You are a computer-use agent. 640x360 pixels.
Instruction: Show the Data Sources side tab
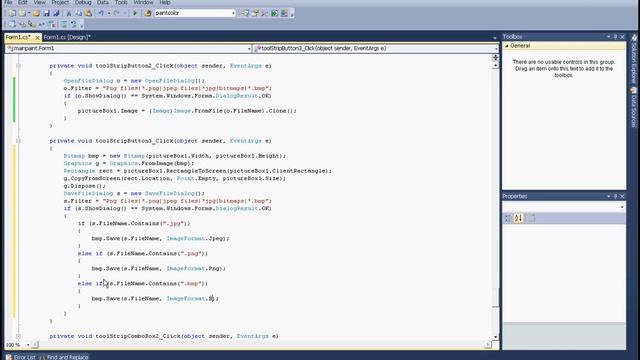coord(634,107)
